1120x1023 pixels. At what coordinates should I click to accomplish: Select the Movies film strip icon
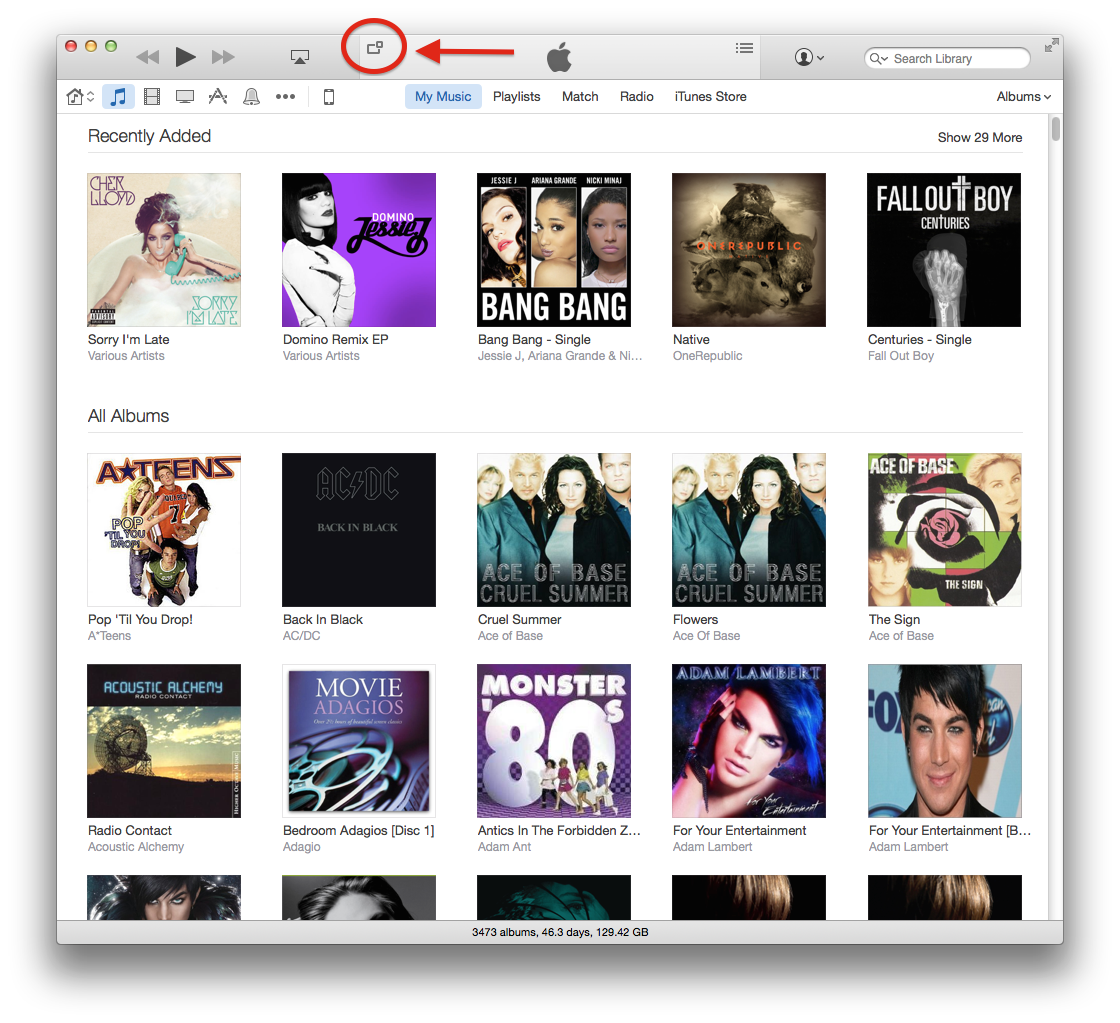point(151,96)
